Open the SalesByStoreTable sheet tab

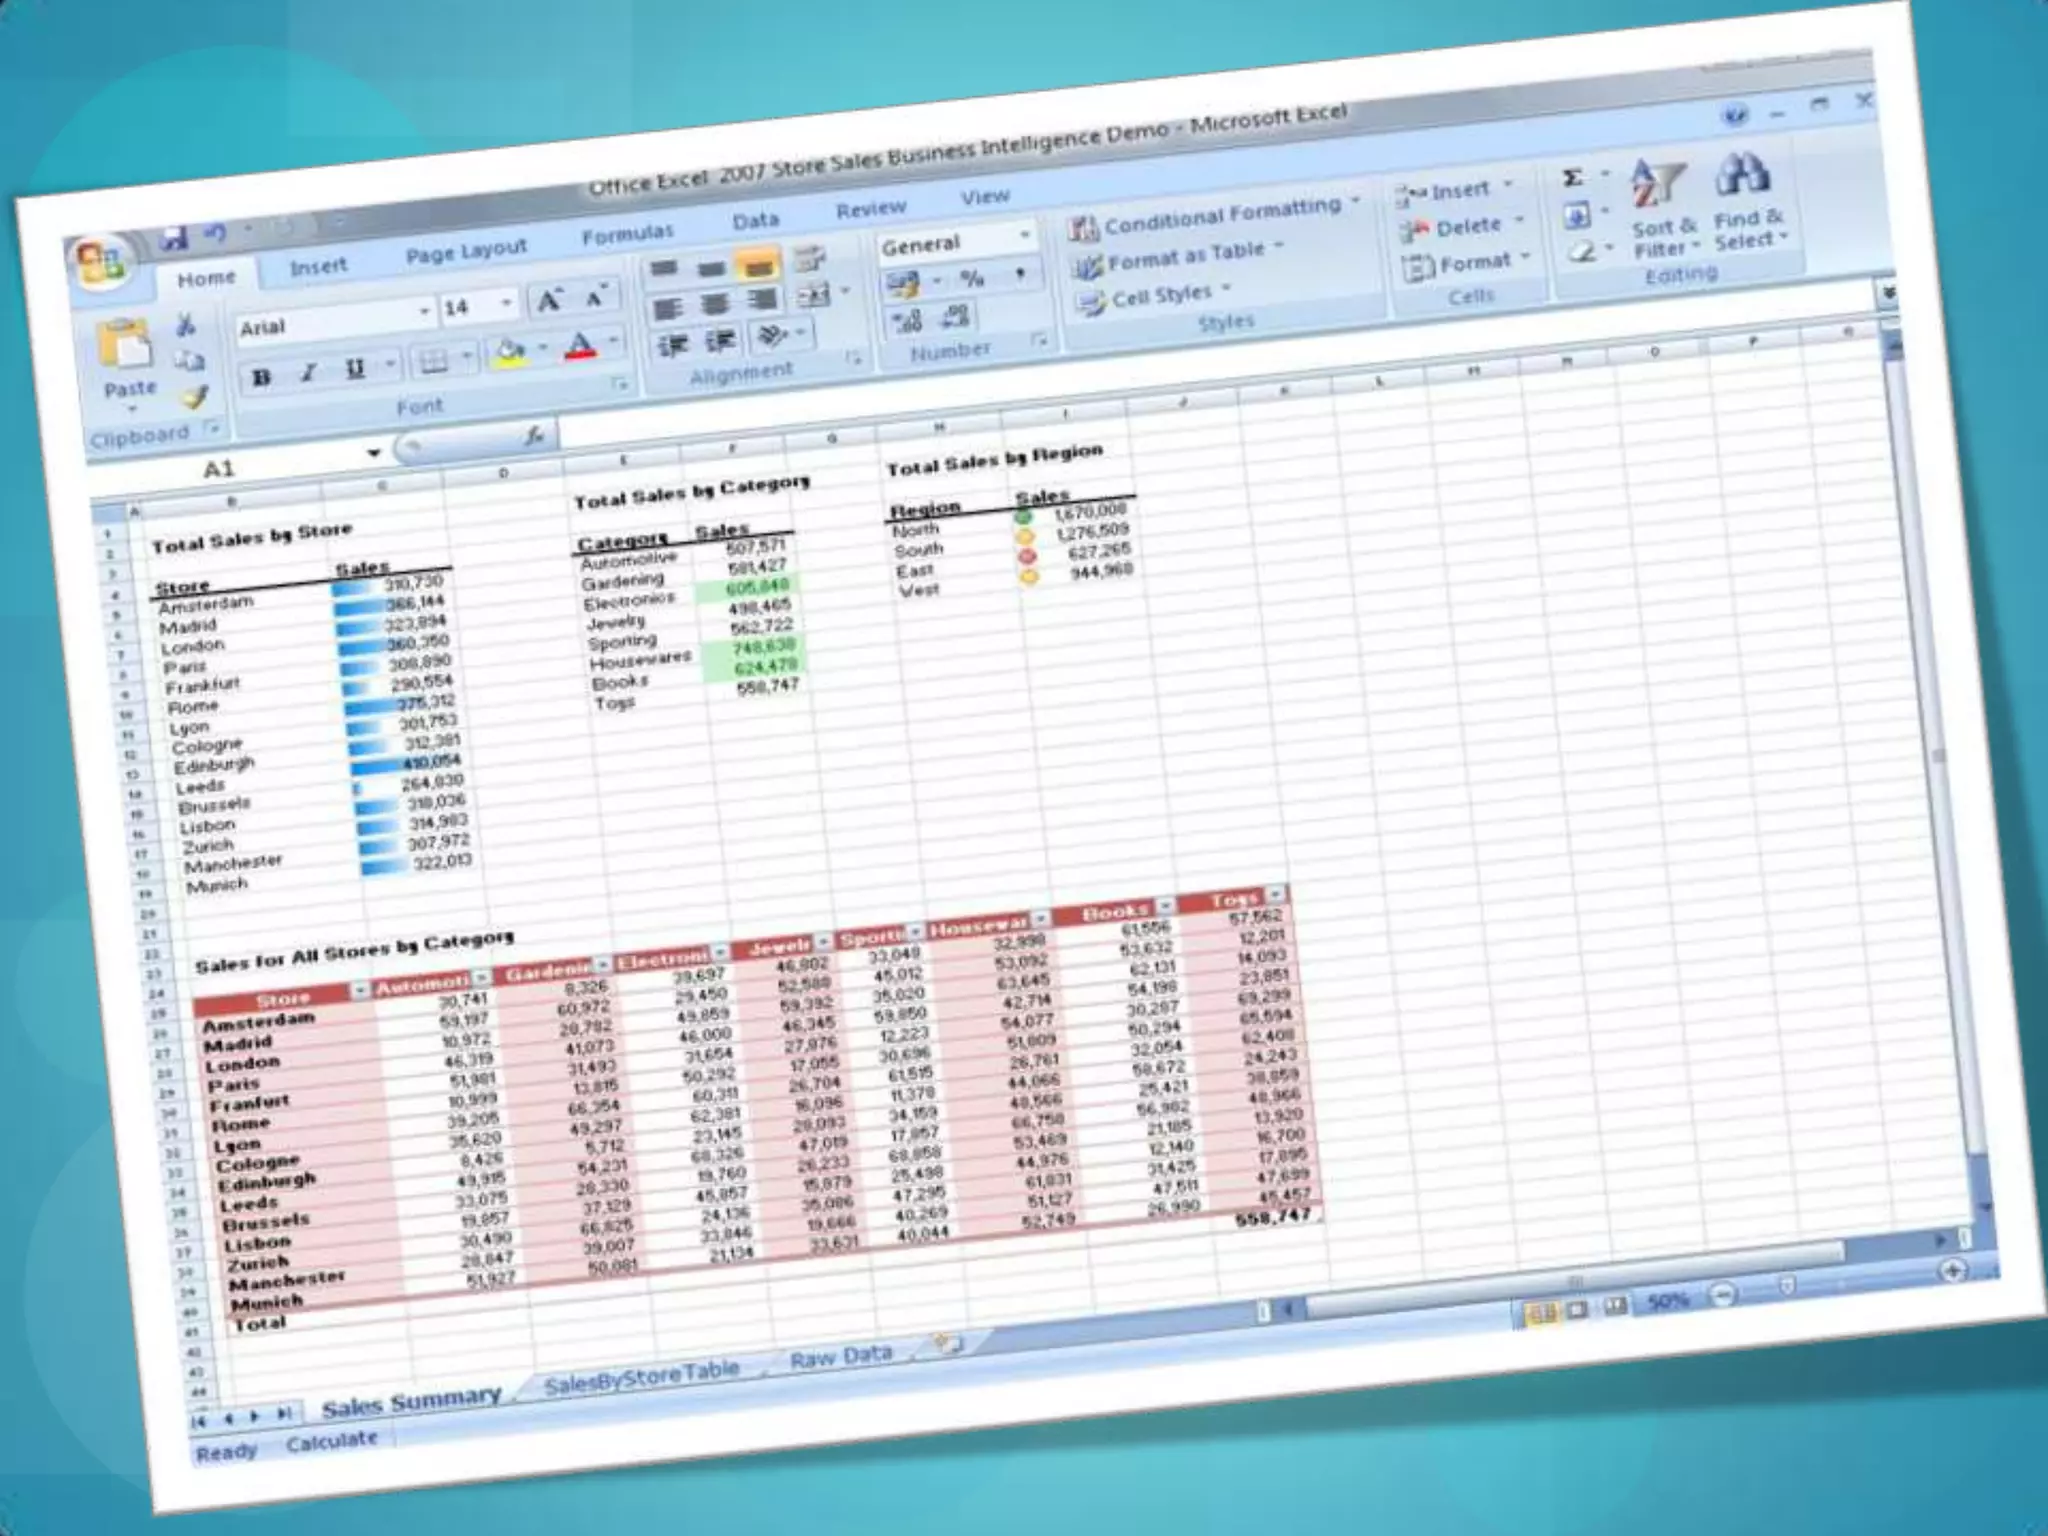point(641,1378)
